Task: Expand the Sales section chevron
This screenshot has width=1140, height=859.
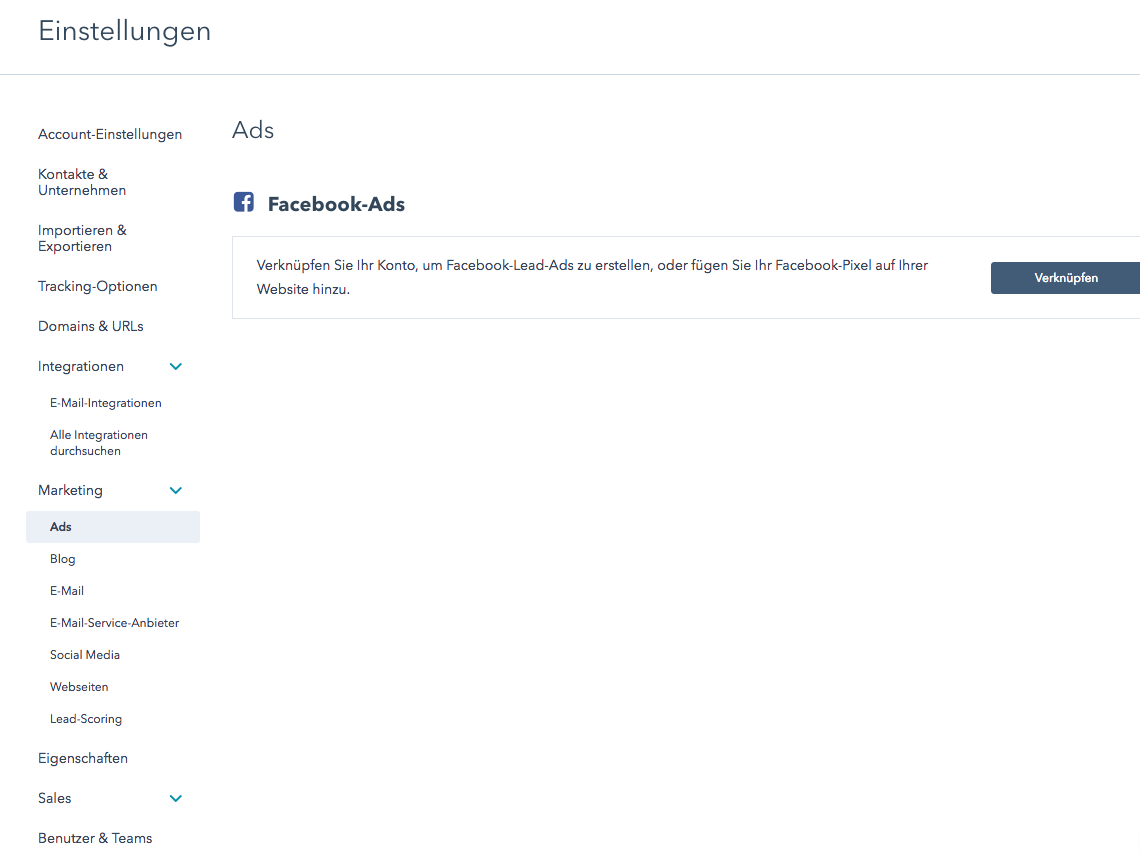Action: 175,798
